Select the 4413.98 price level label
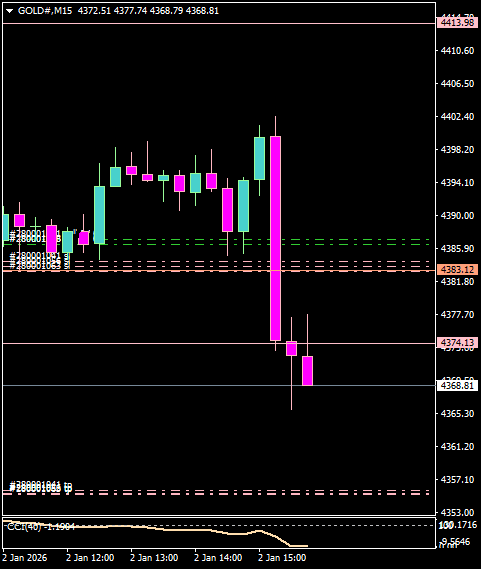Image resolution: width=481 pixels, height=569 pixels. click(x=458, y=22)
